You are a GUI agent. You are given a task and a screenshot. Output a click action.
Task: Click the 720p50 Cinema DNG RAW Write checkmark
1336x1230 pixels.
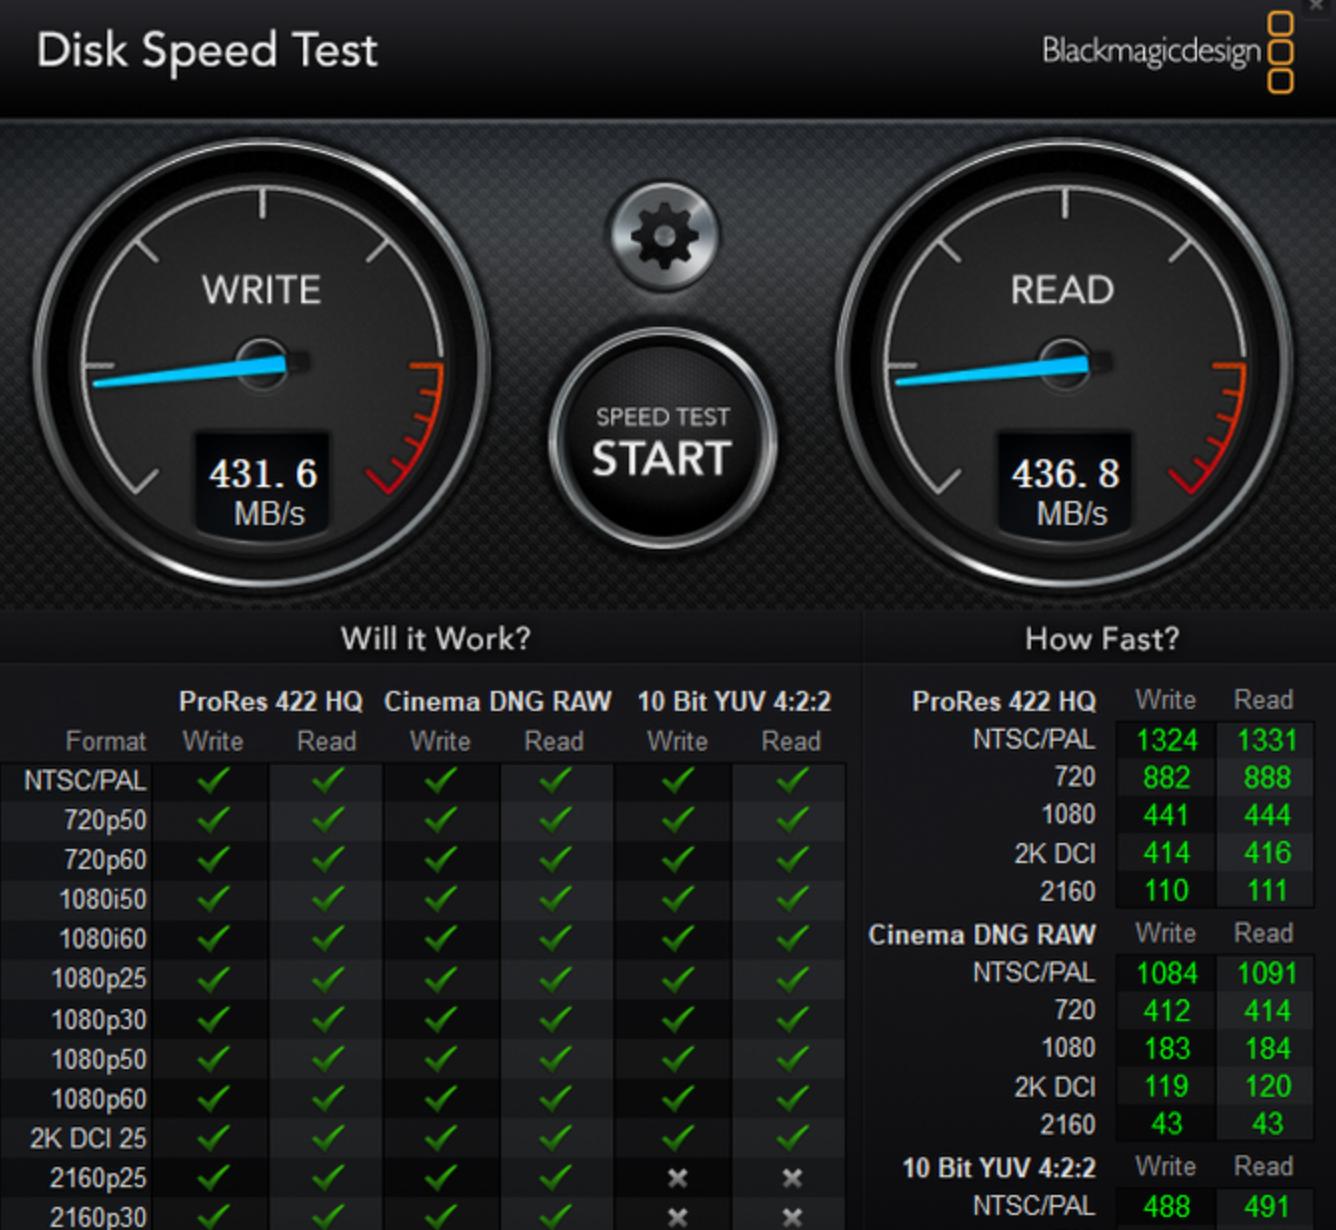pyautogui.click(x=440, y=820)
